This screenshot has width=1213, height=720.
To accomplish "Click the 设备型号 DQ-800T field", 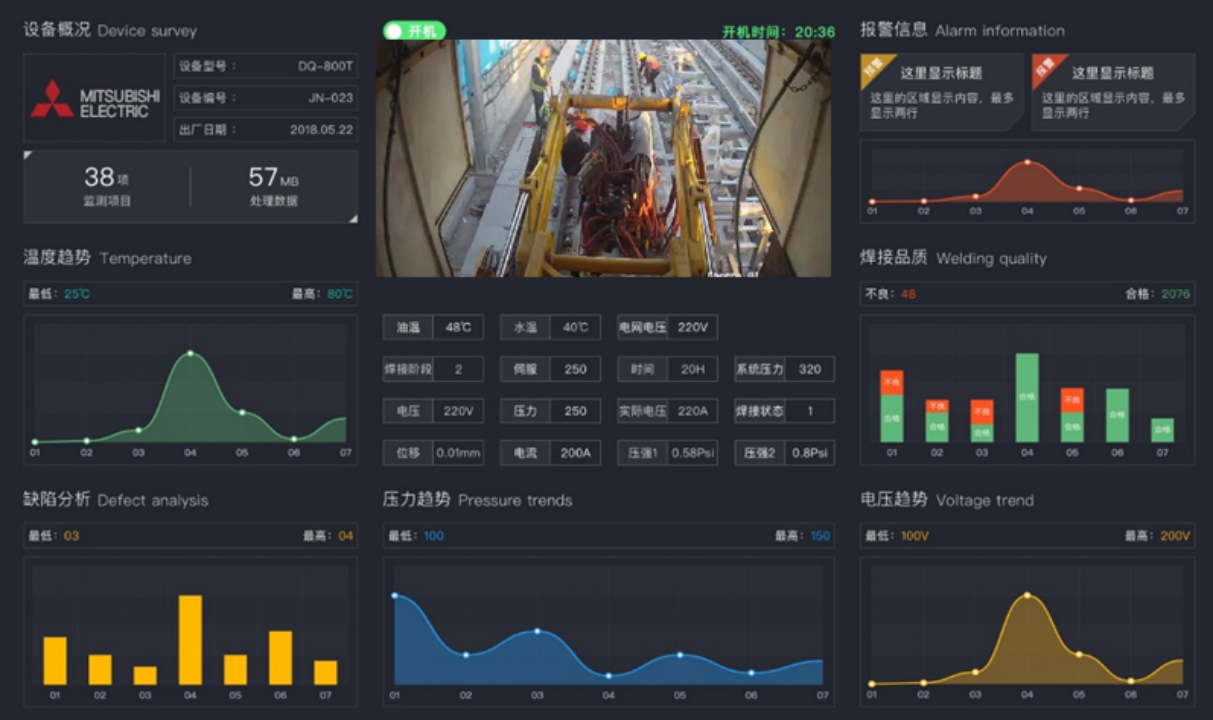I will (265, 66).
